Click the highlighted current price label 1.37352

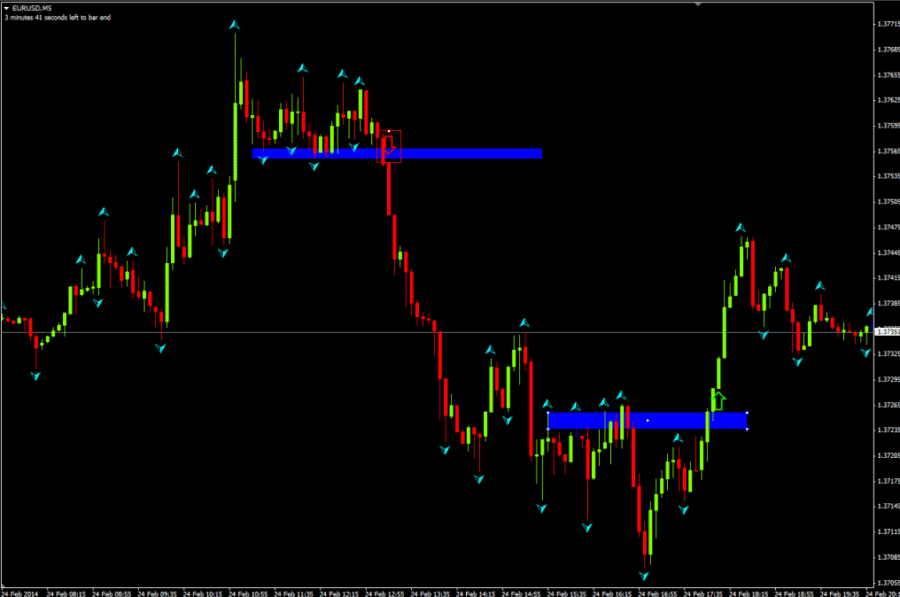pyautogui.click(x=886, y=332)
